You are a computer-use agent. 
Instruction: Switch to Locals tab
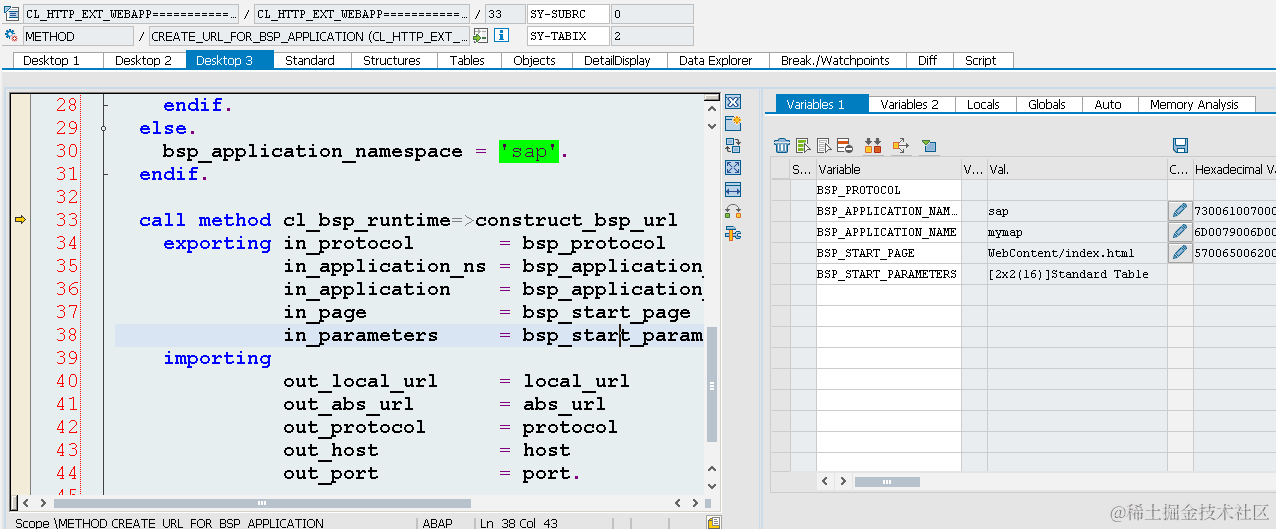983,104
